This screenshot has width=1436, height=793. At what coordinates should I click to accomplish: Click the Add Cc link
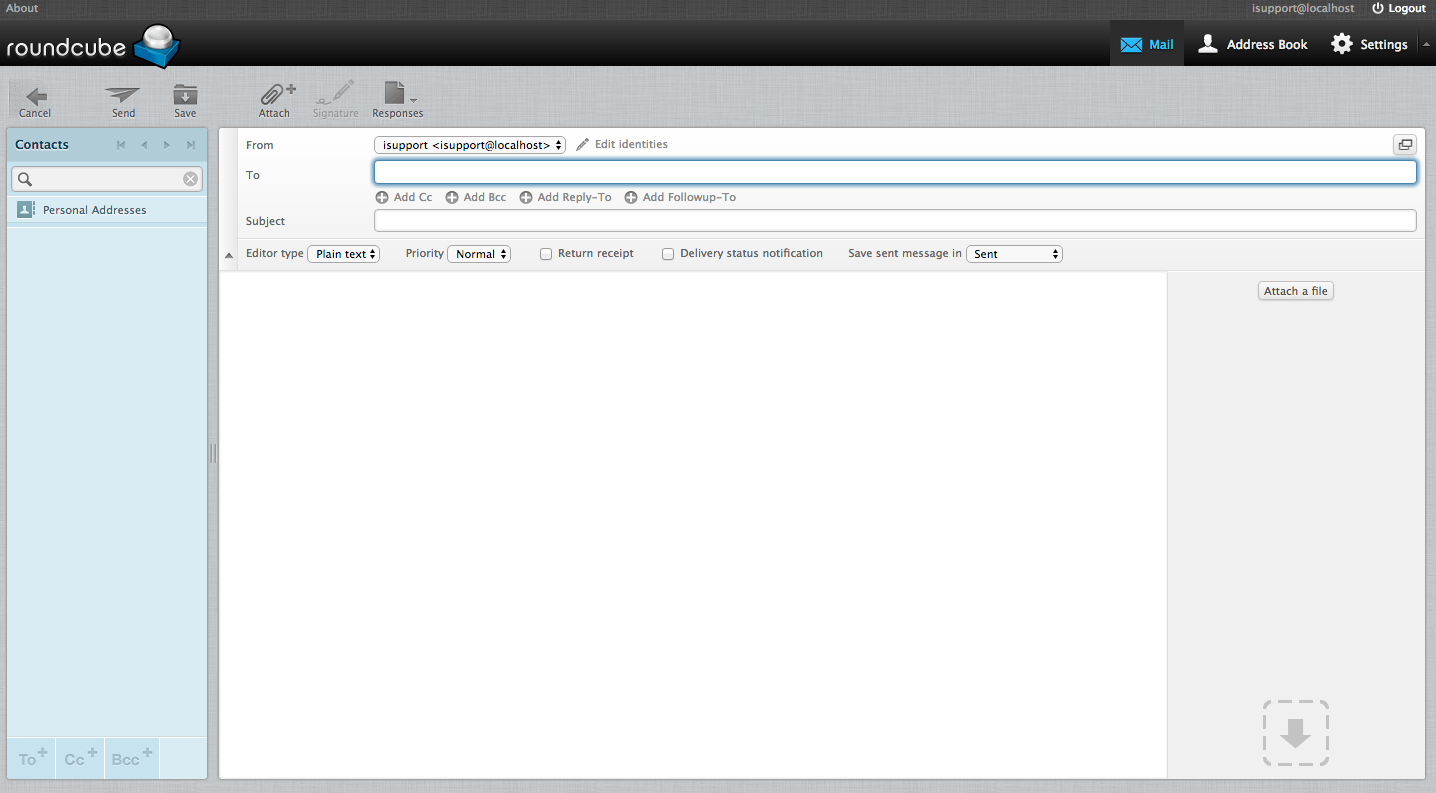(404, 197)
